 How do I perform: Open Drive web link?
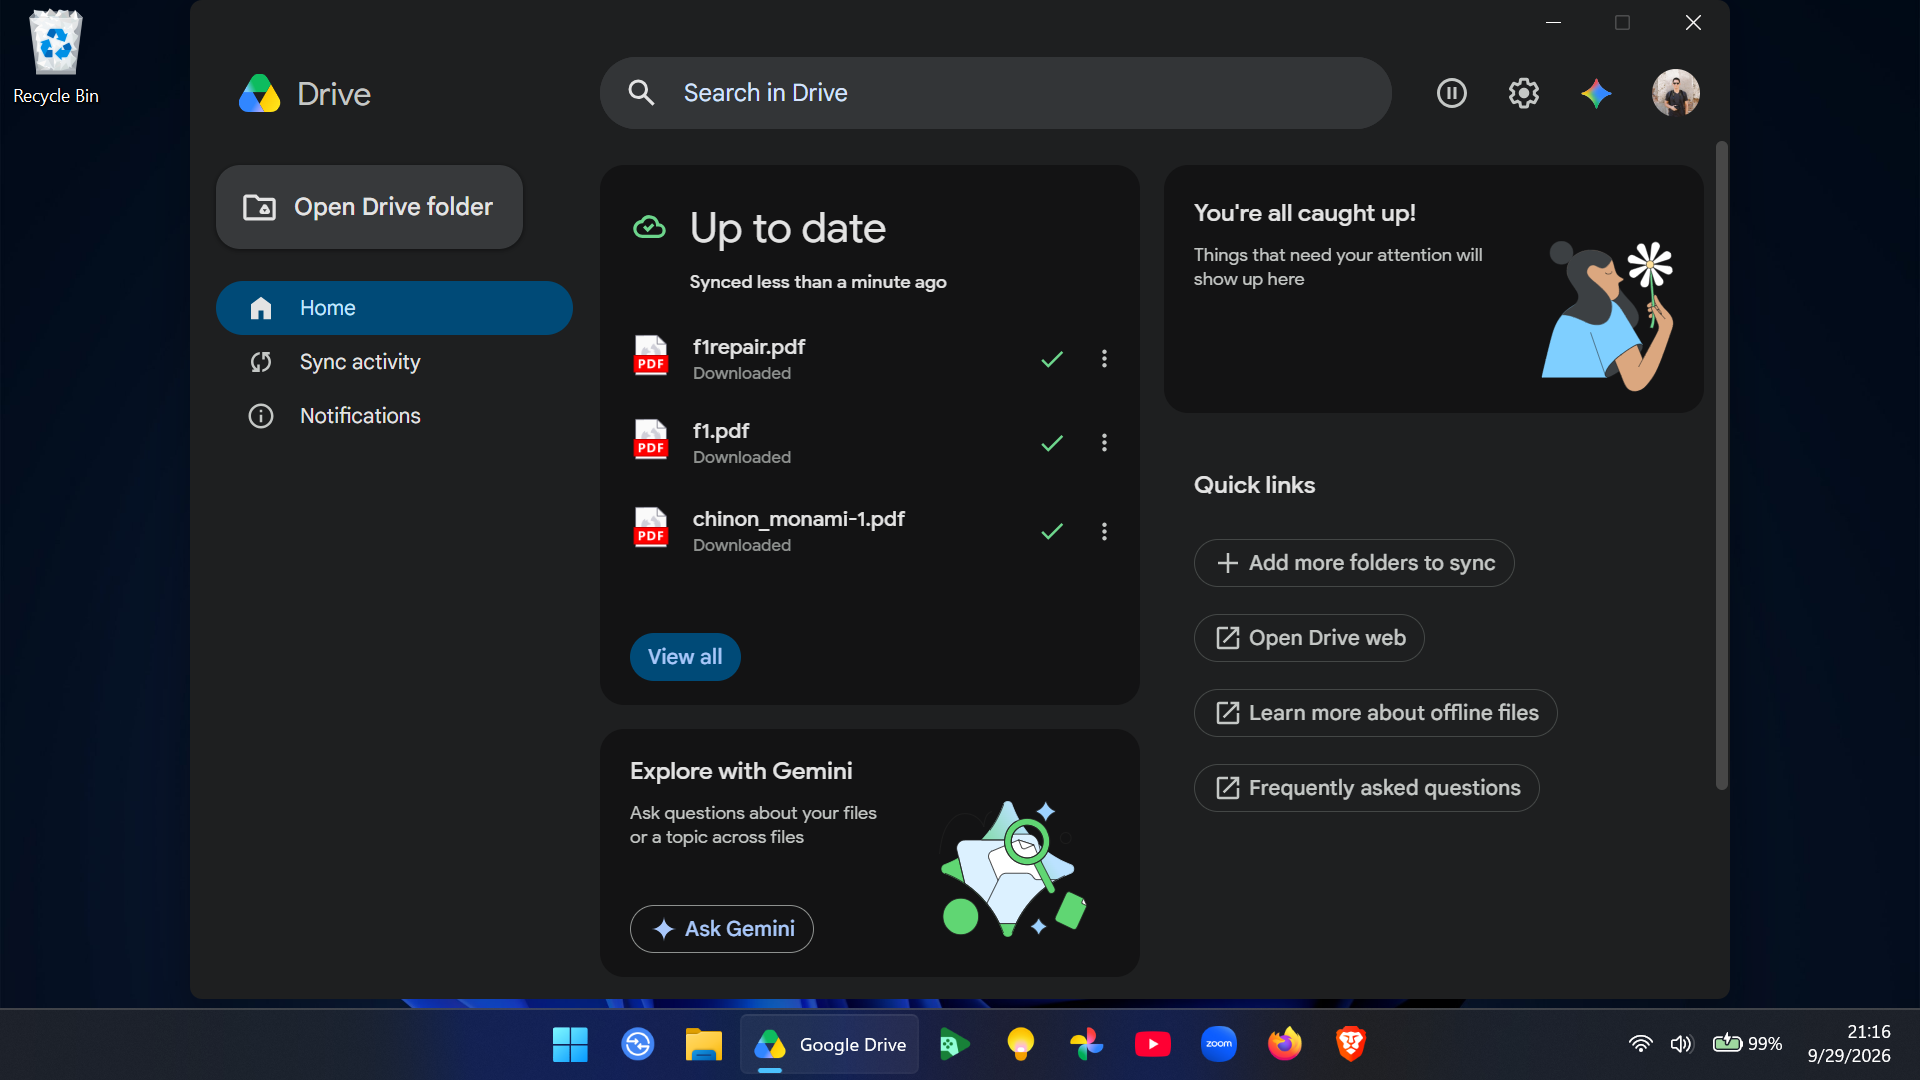point(1309,638)
